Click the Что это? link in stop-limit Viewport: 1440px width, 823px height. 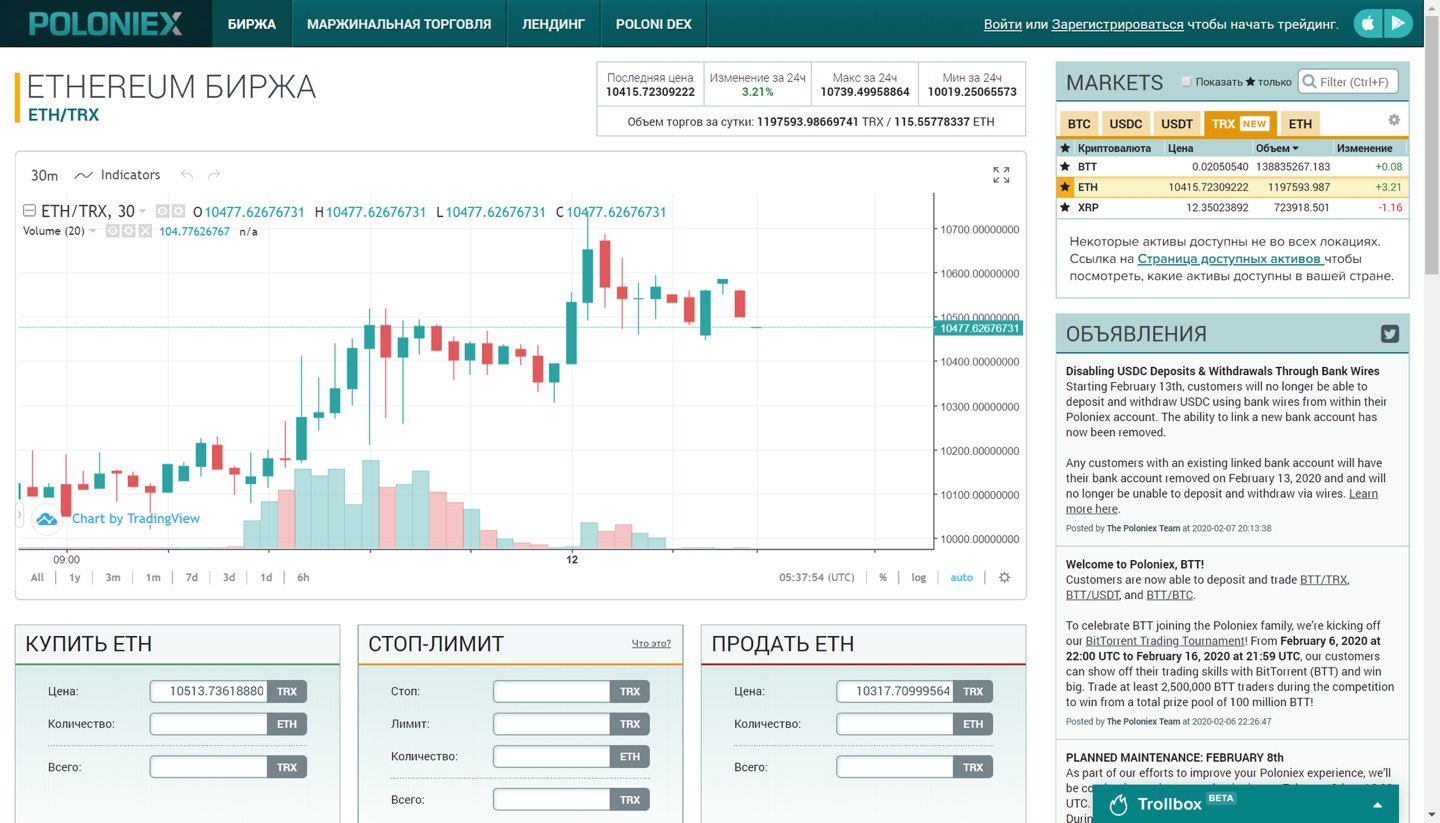651,644
